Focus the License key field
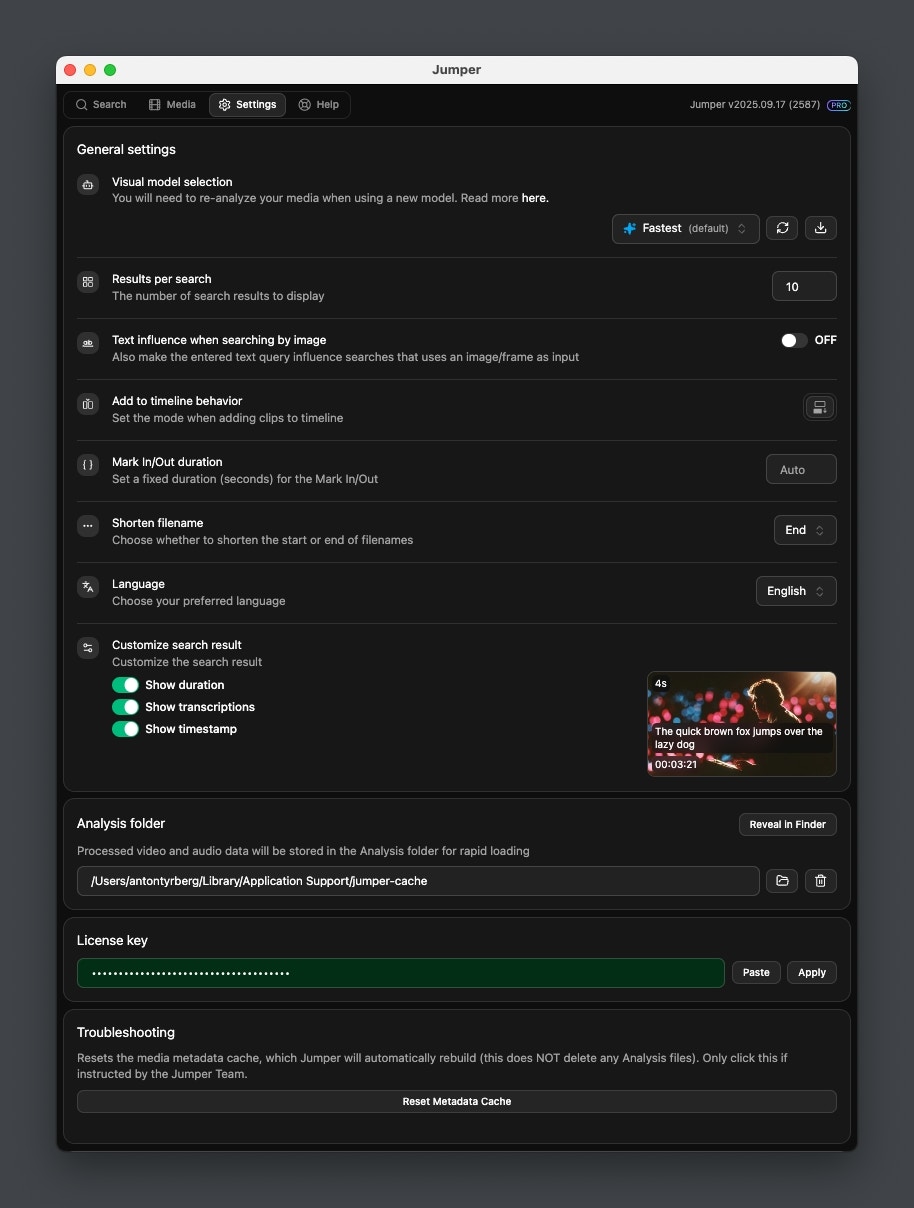This screenshot has height=1208, width=914. (401, 973)
